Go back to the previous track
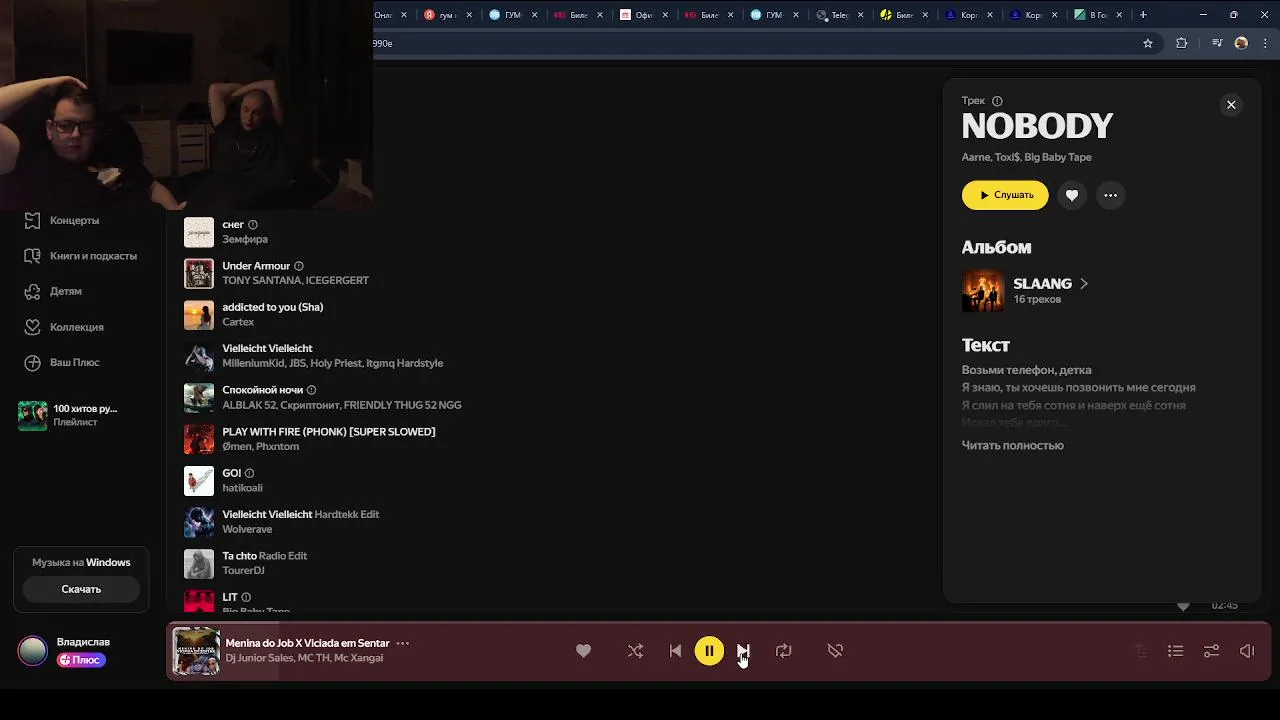This screenshot has width=1280, height=720. pos(675,651)
